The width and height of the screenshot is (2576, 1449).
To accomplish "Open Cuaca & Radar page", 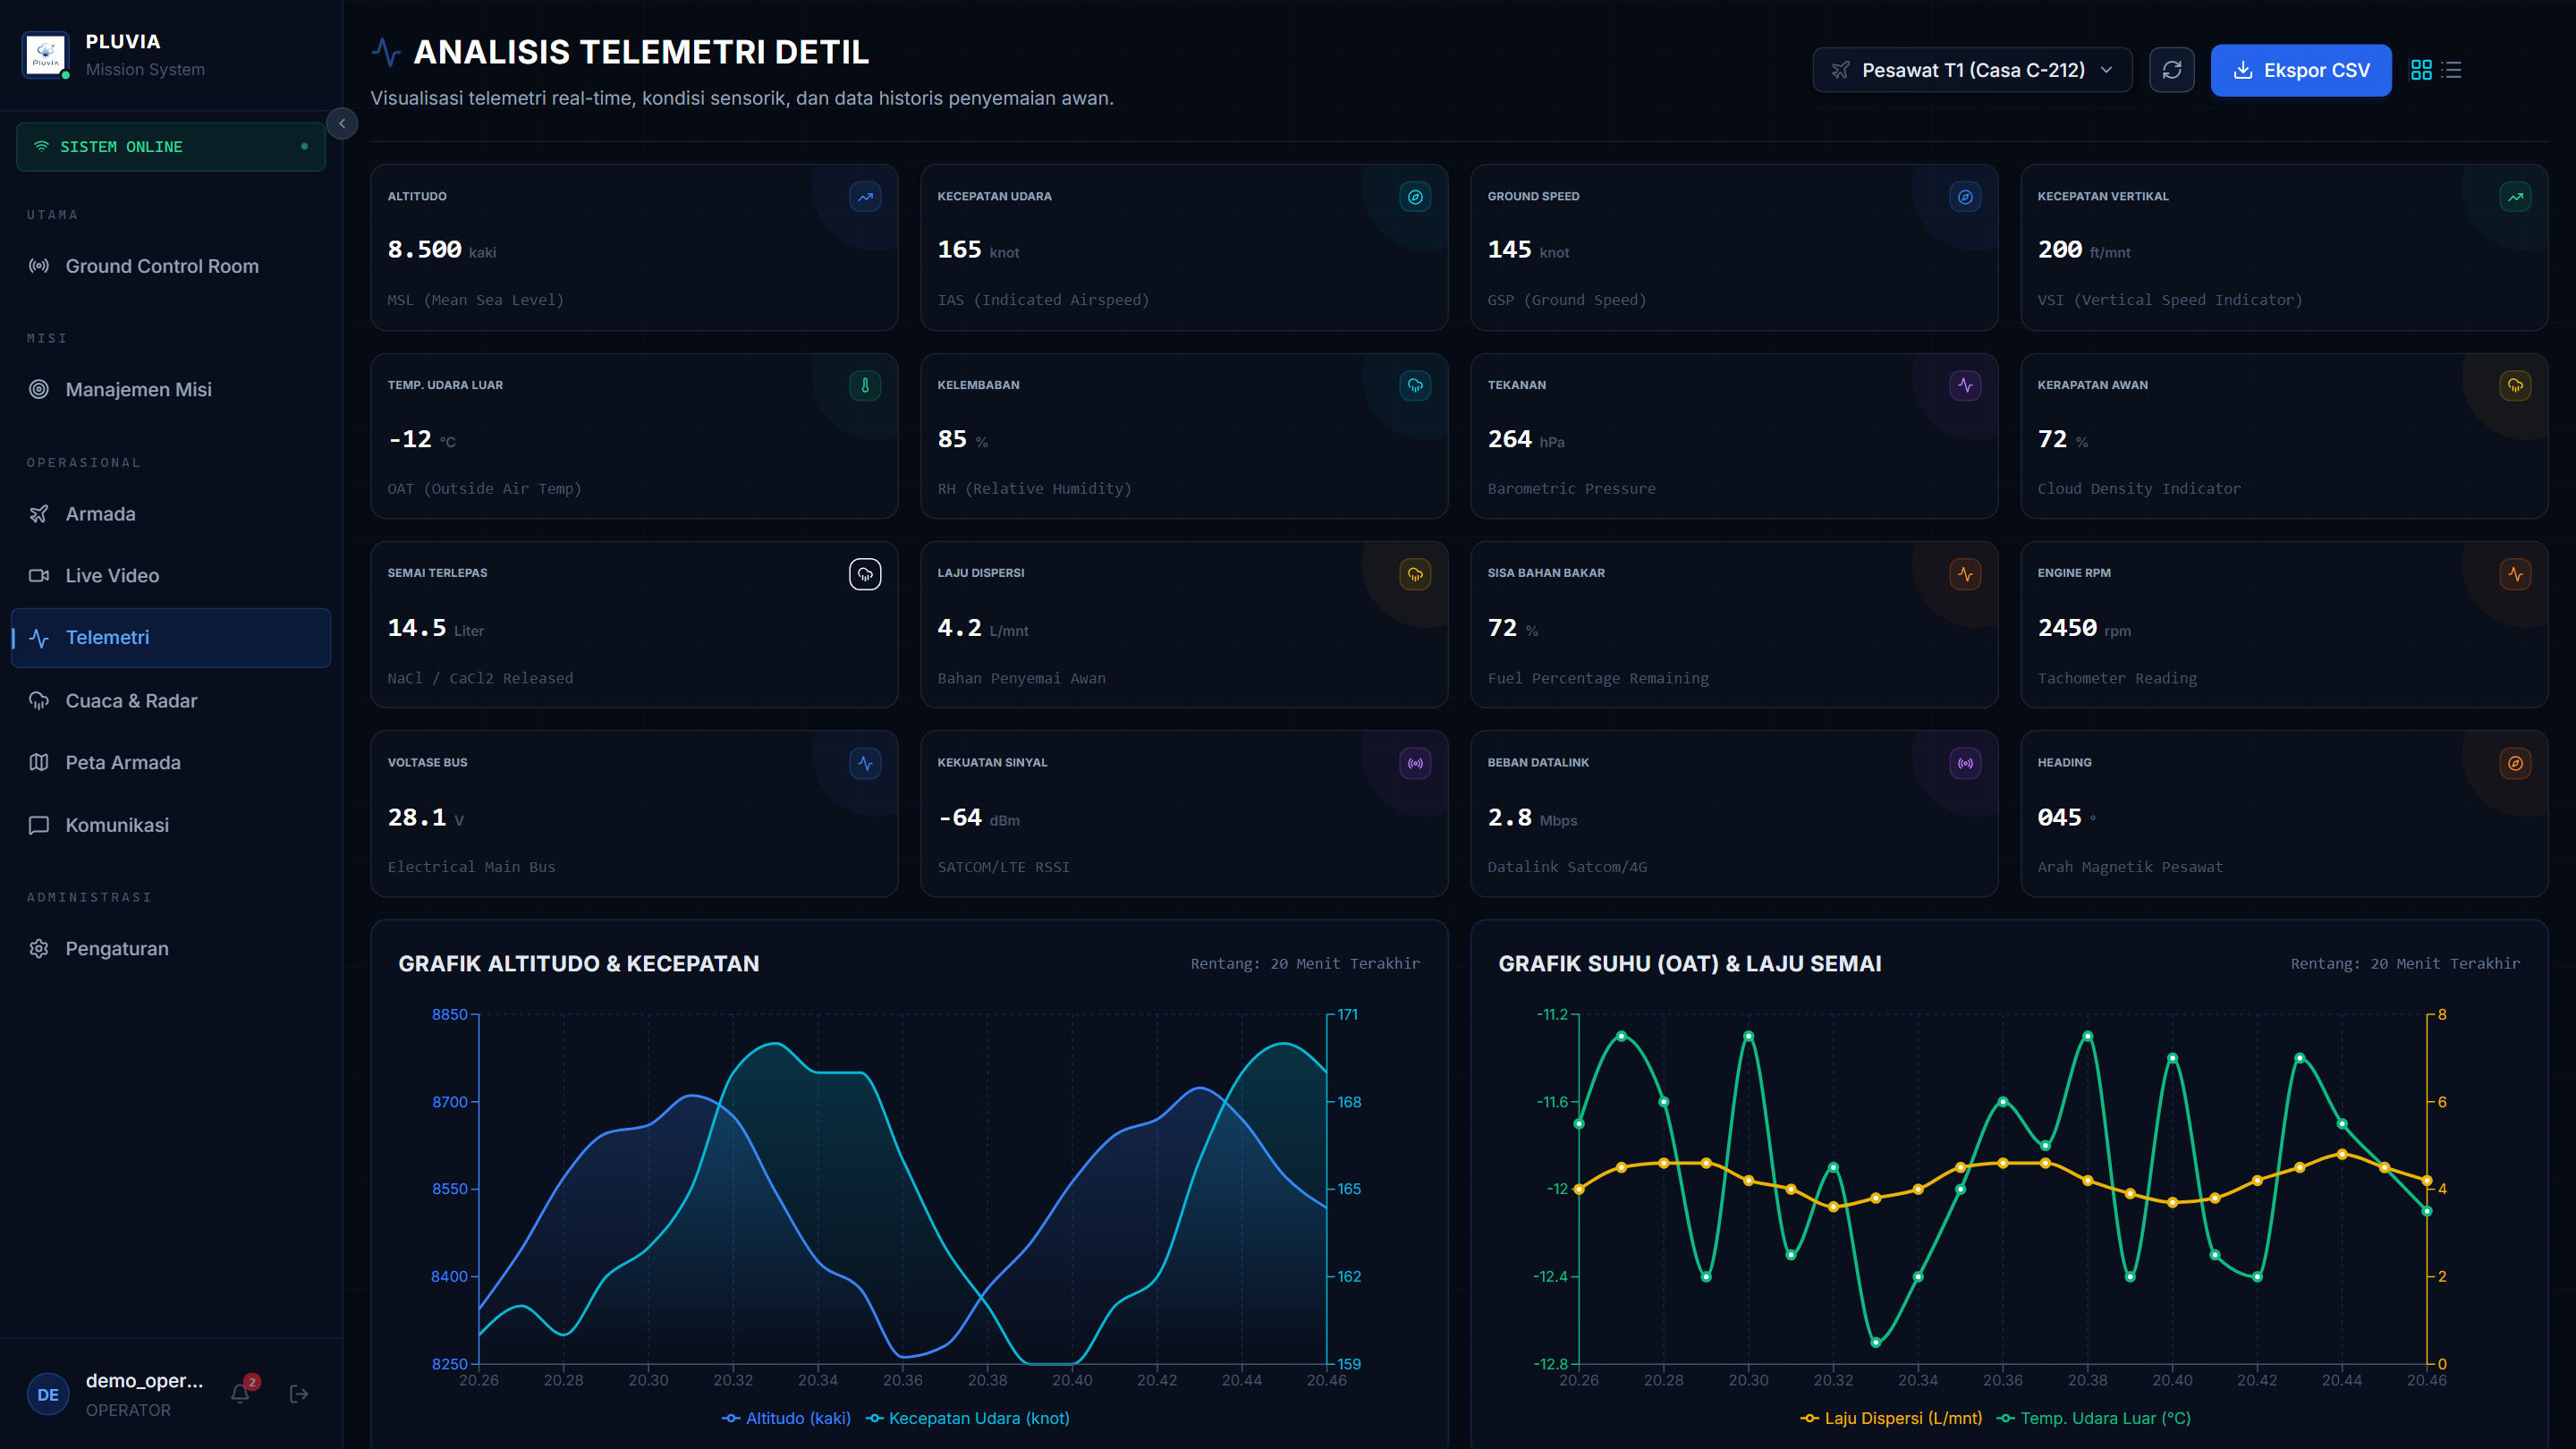I will pyautogui.click(x=170, y=701).
